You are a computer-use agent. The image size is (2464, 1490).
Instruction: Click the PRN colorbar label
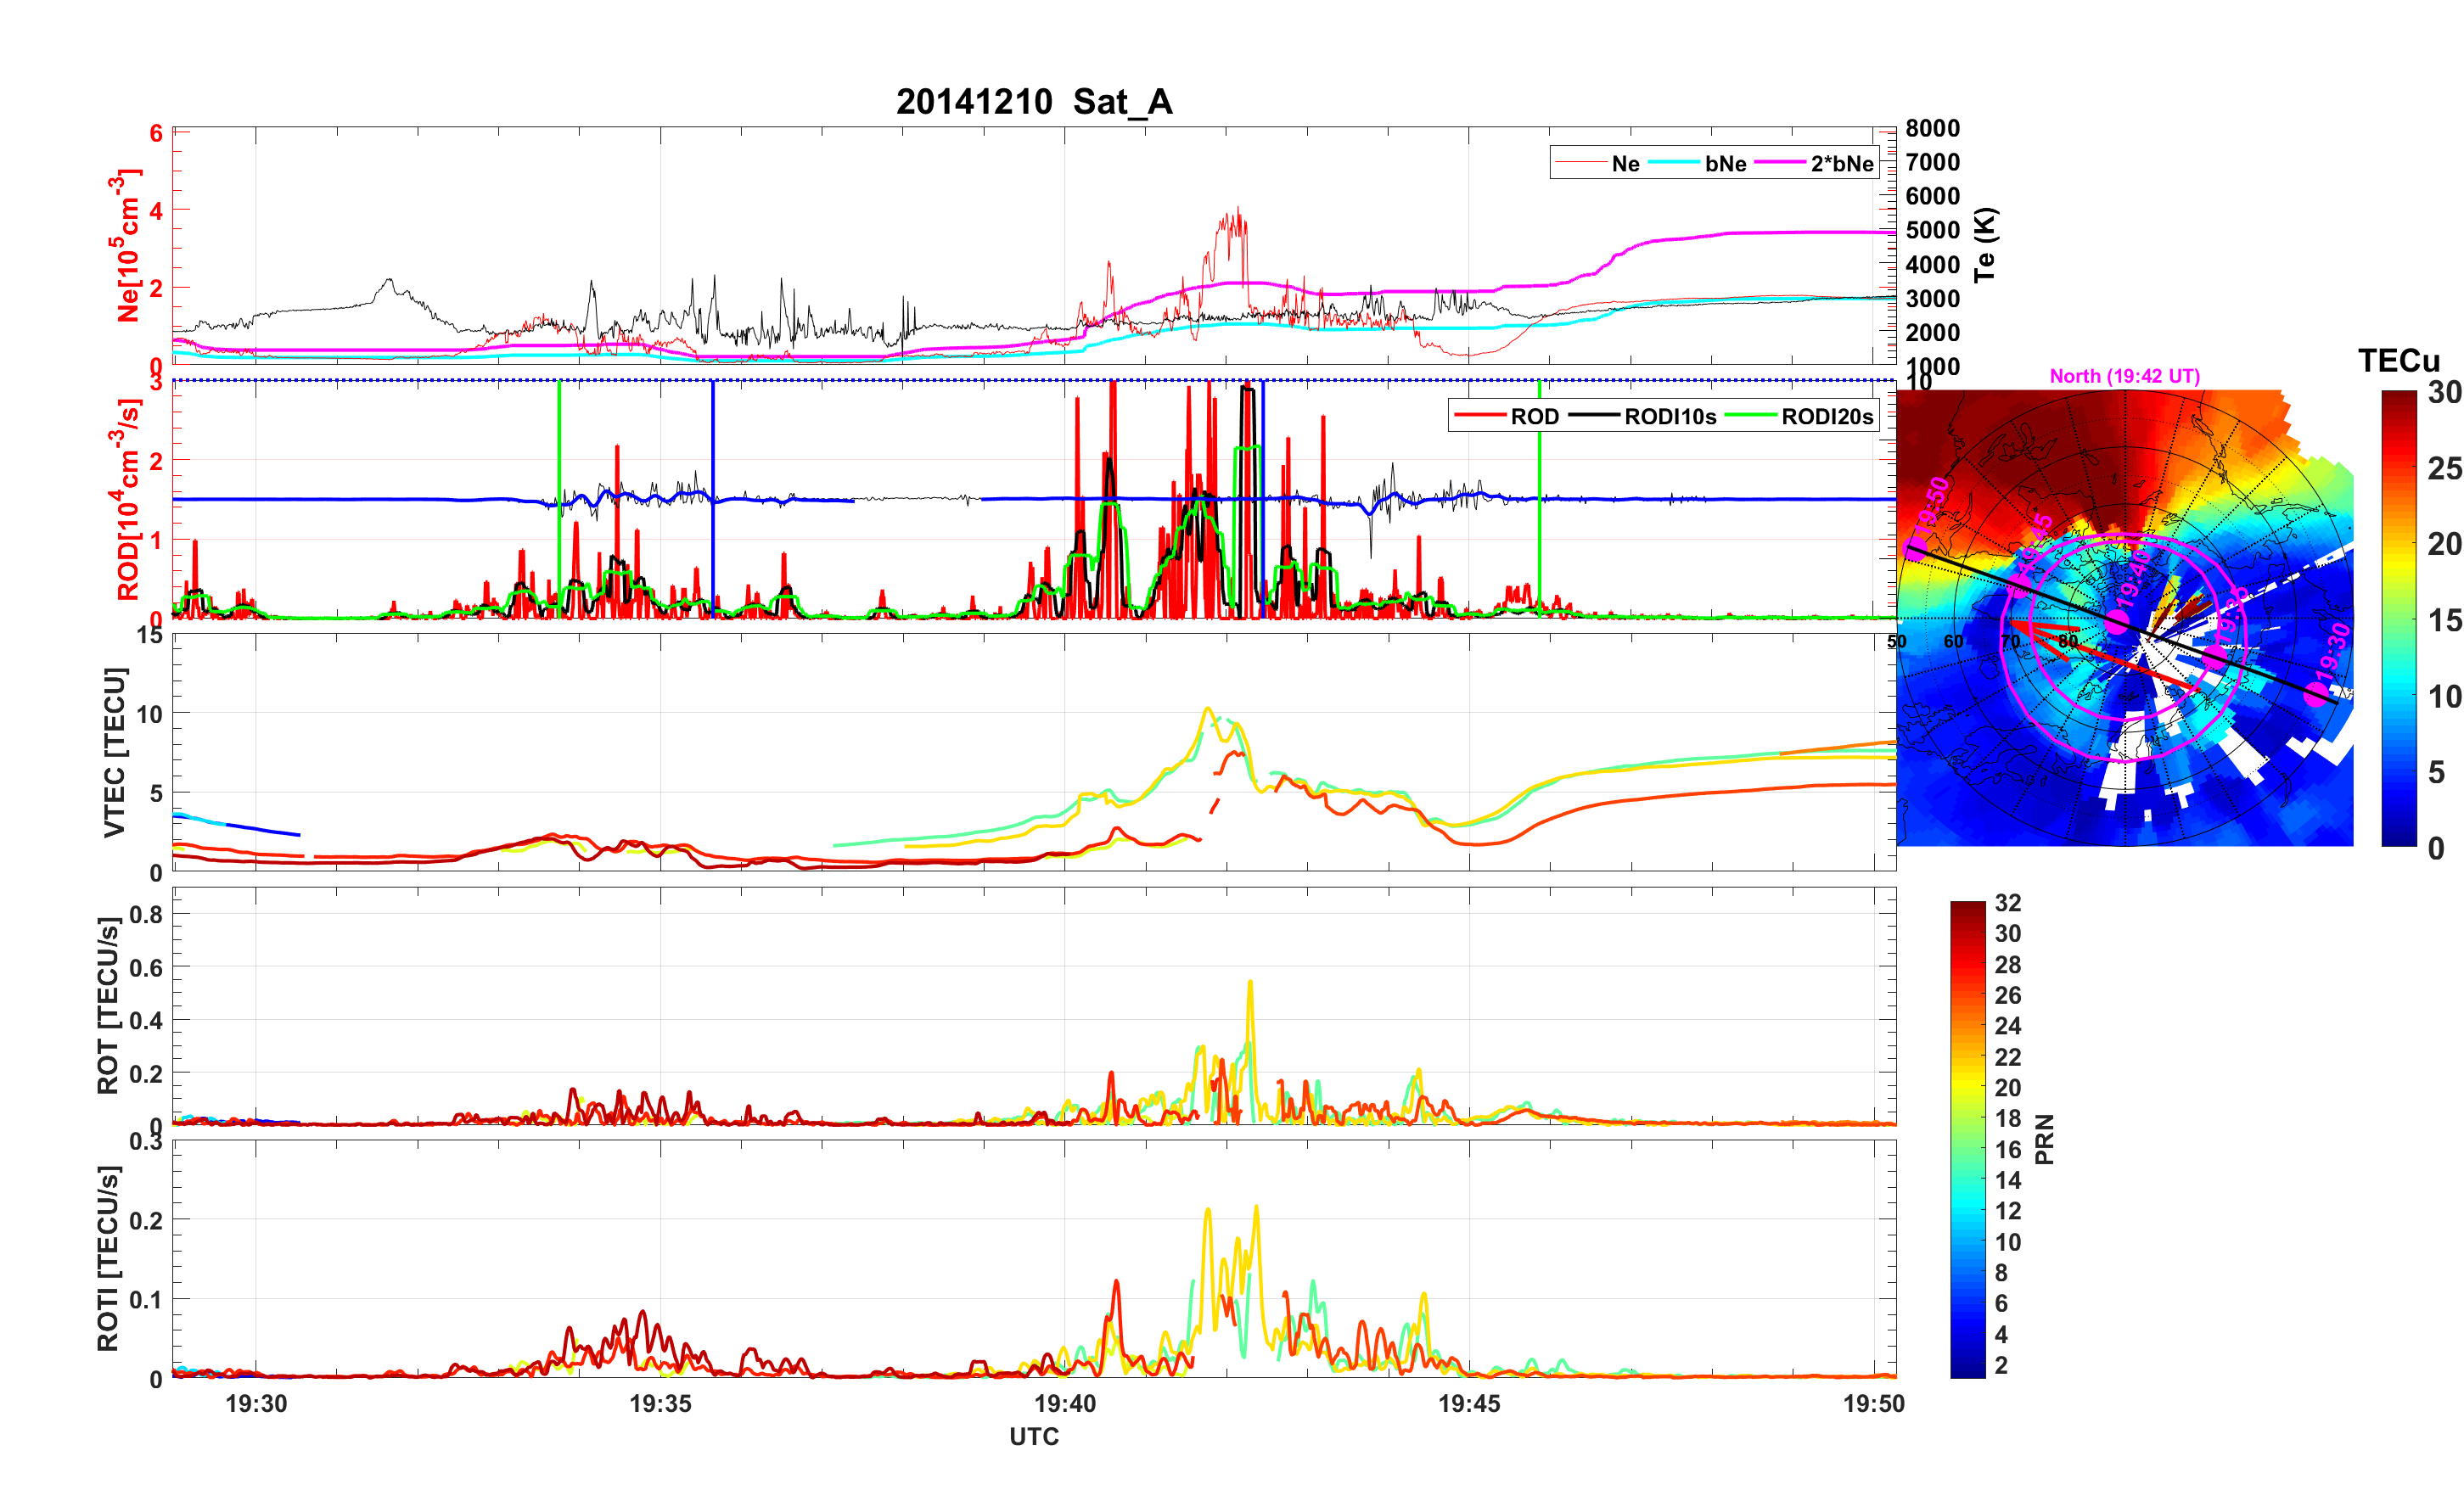click(x=2045, y=1139)
